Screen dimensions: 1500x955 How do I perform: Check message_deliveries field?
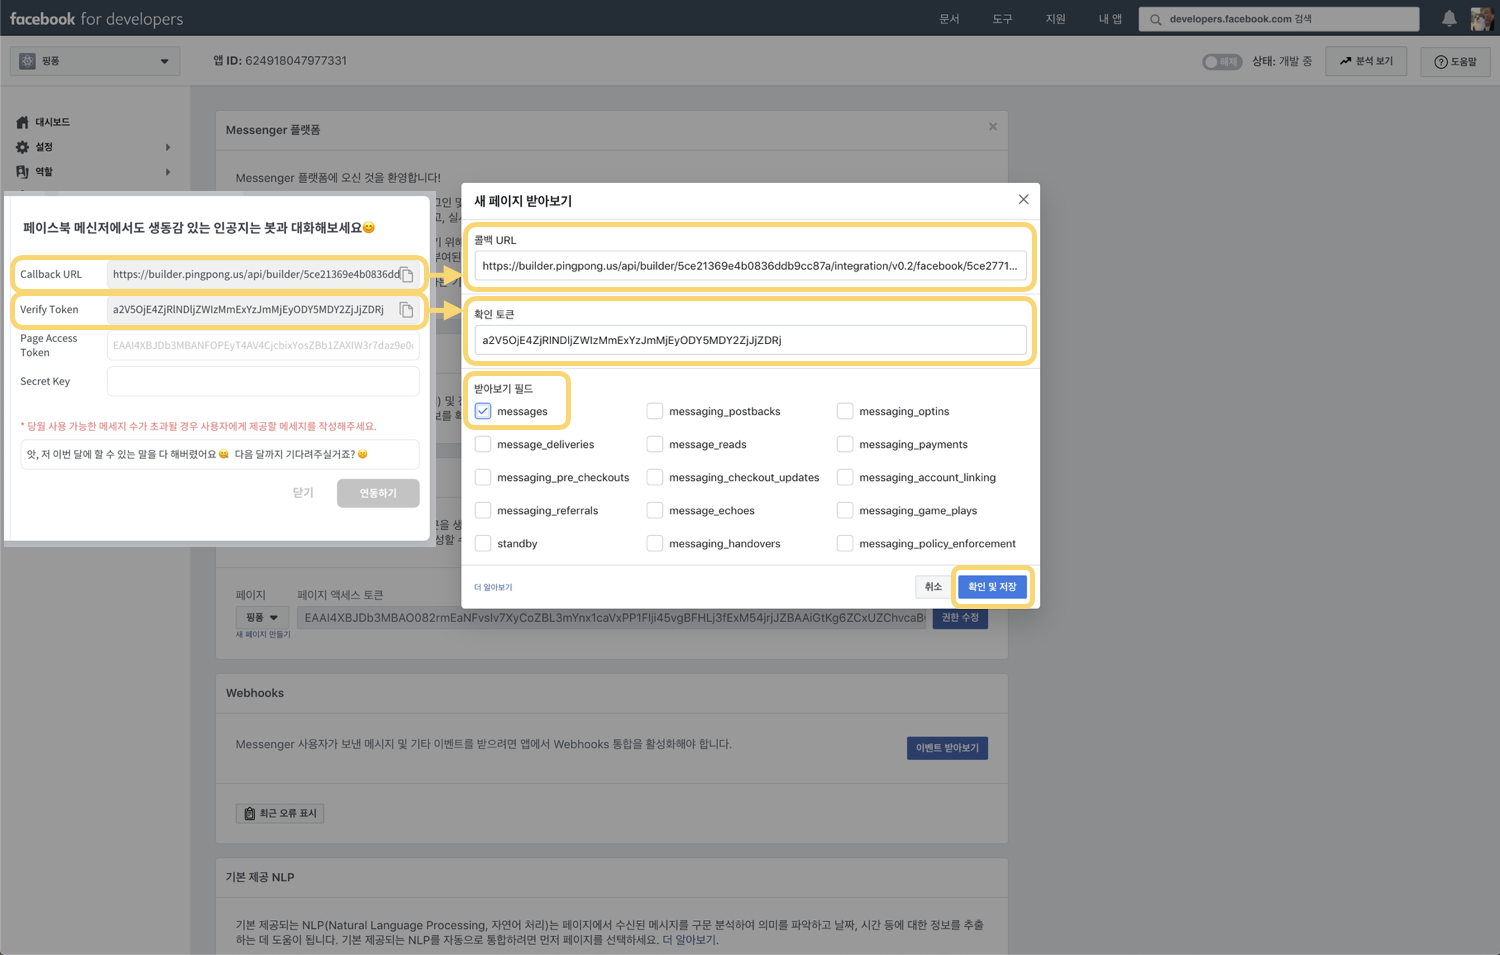click(483, 444)
